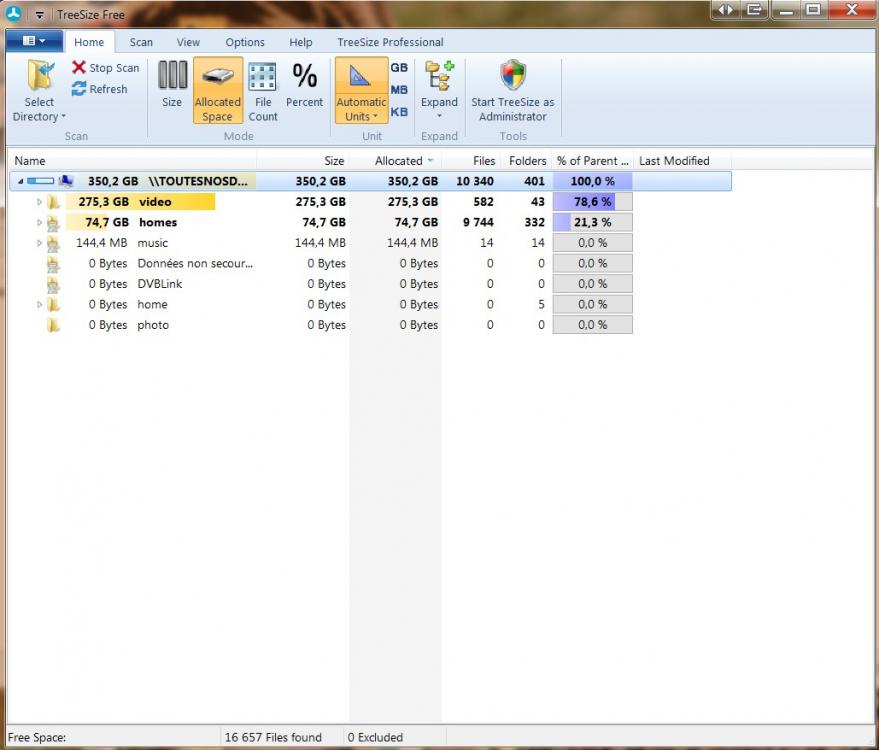Click the photo folder icon

[x=53, y=325]
